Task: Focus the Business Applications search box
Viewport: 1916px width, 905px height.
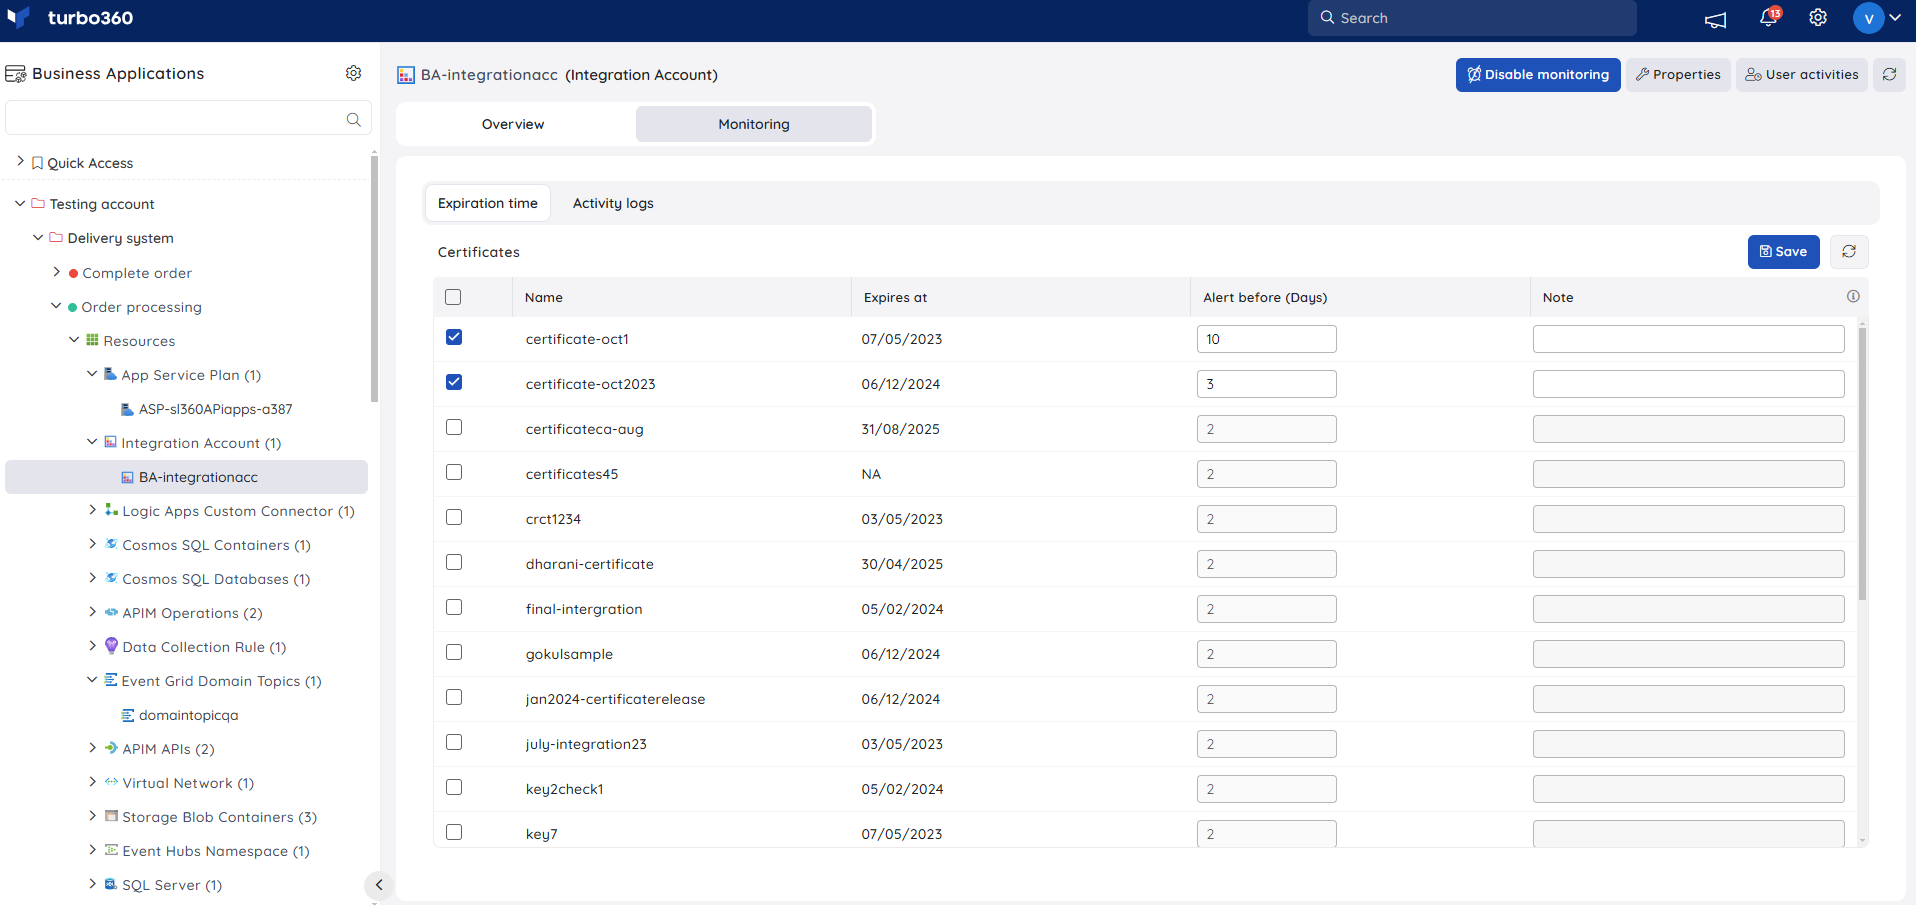Action: pyautogui.click(x=188, y=118)
